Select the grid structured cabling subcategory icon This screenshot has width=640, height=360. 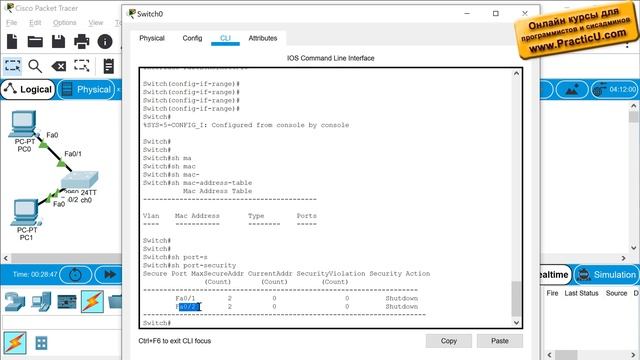[41, 343]
